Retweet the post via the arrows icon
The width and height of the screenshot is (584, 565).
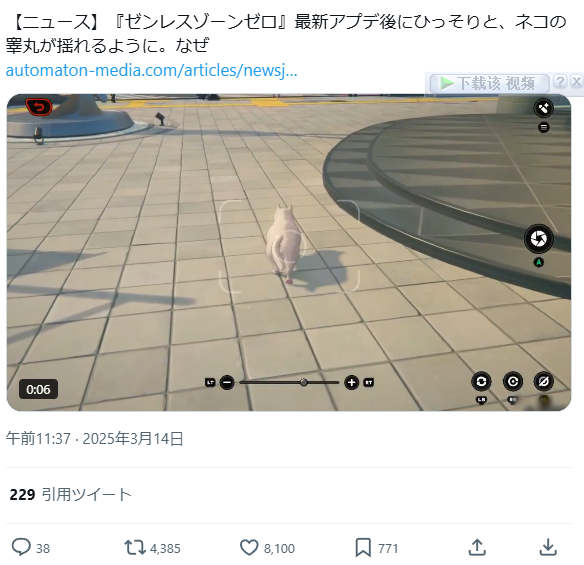(135, 547)
